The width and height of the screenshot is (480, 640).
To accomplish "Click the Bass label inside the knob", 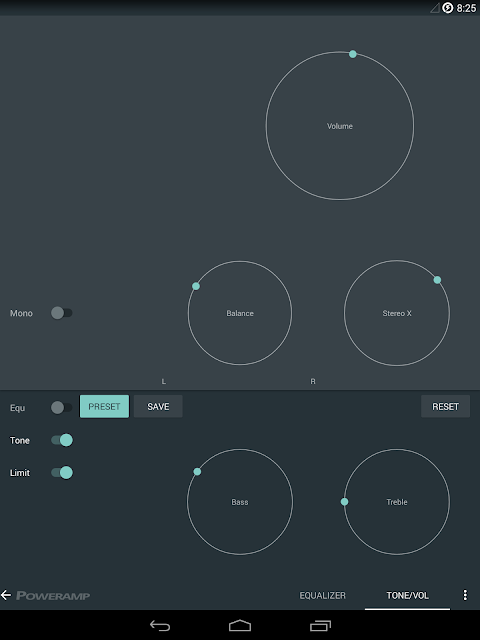I will (x=240, y=502).
